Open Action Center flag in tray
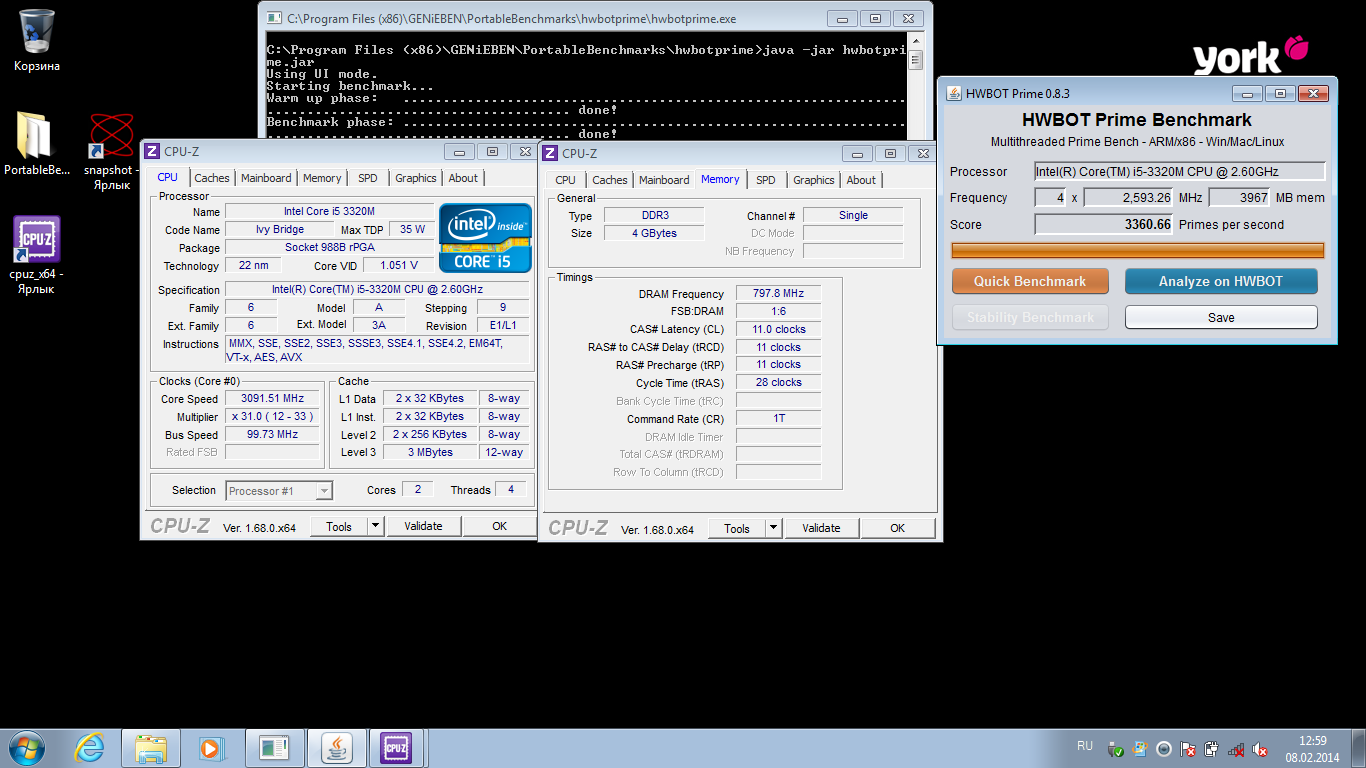1366x768 pixels. pos(1188,749)
